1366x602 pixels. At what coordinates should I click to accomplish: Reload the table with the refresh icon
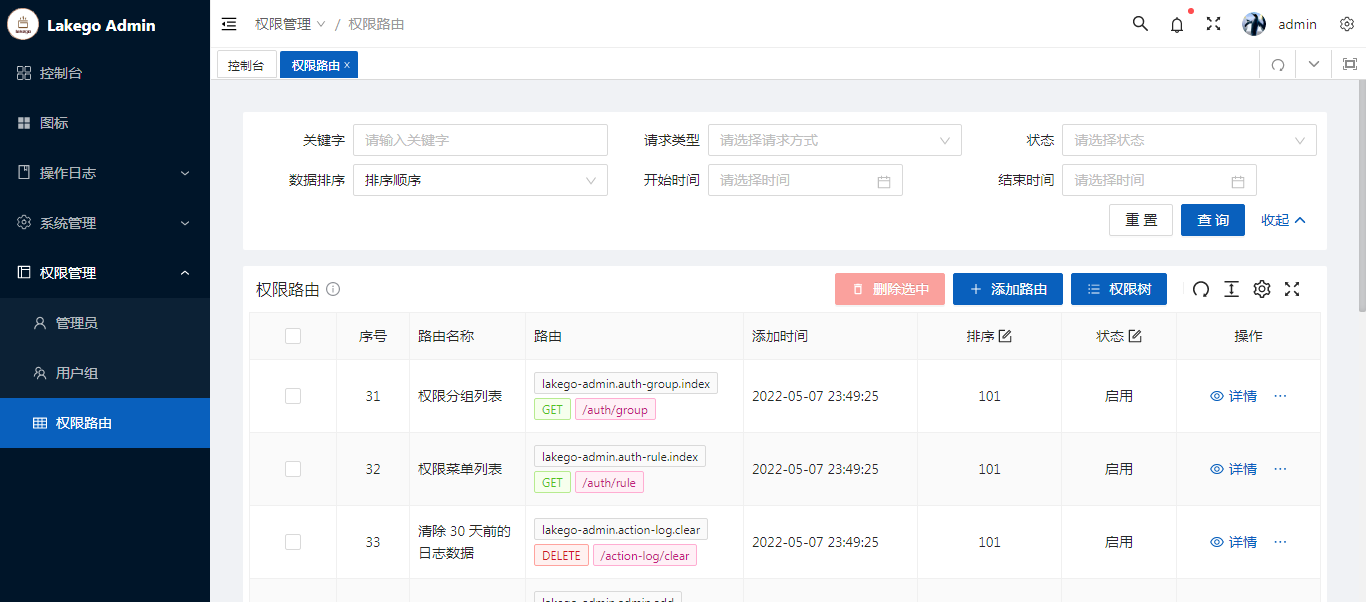tap(1201, 289)
